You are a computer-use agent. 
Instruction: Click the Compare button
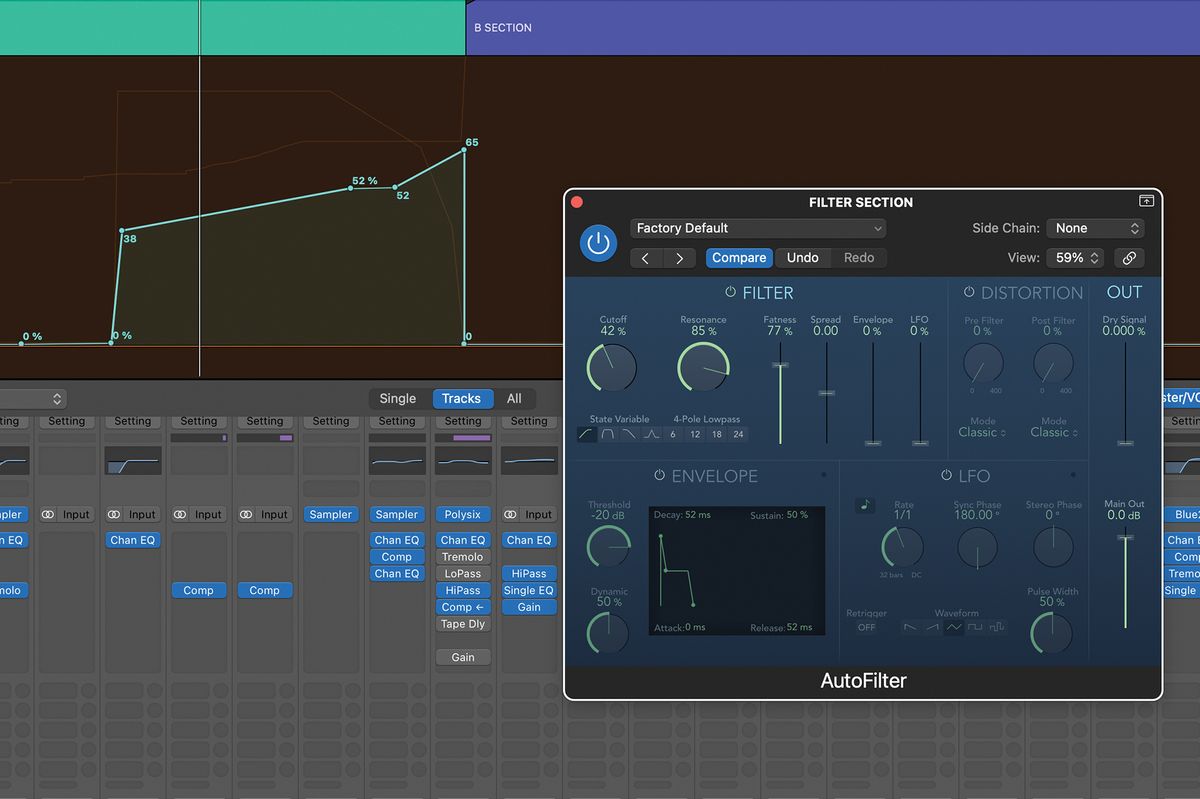click(738, 257)
